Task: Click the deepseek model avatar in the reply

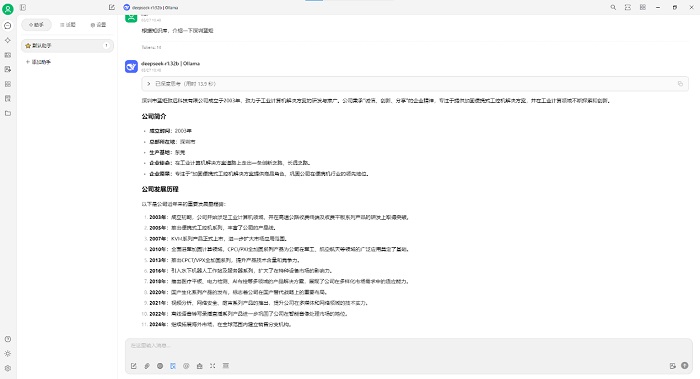Action: pyautogui.click(x=131, y=67)
